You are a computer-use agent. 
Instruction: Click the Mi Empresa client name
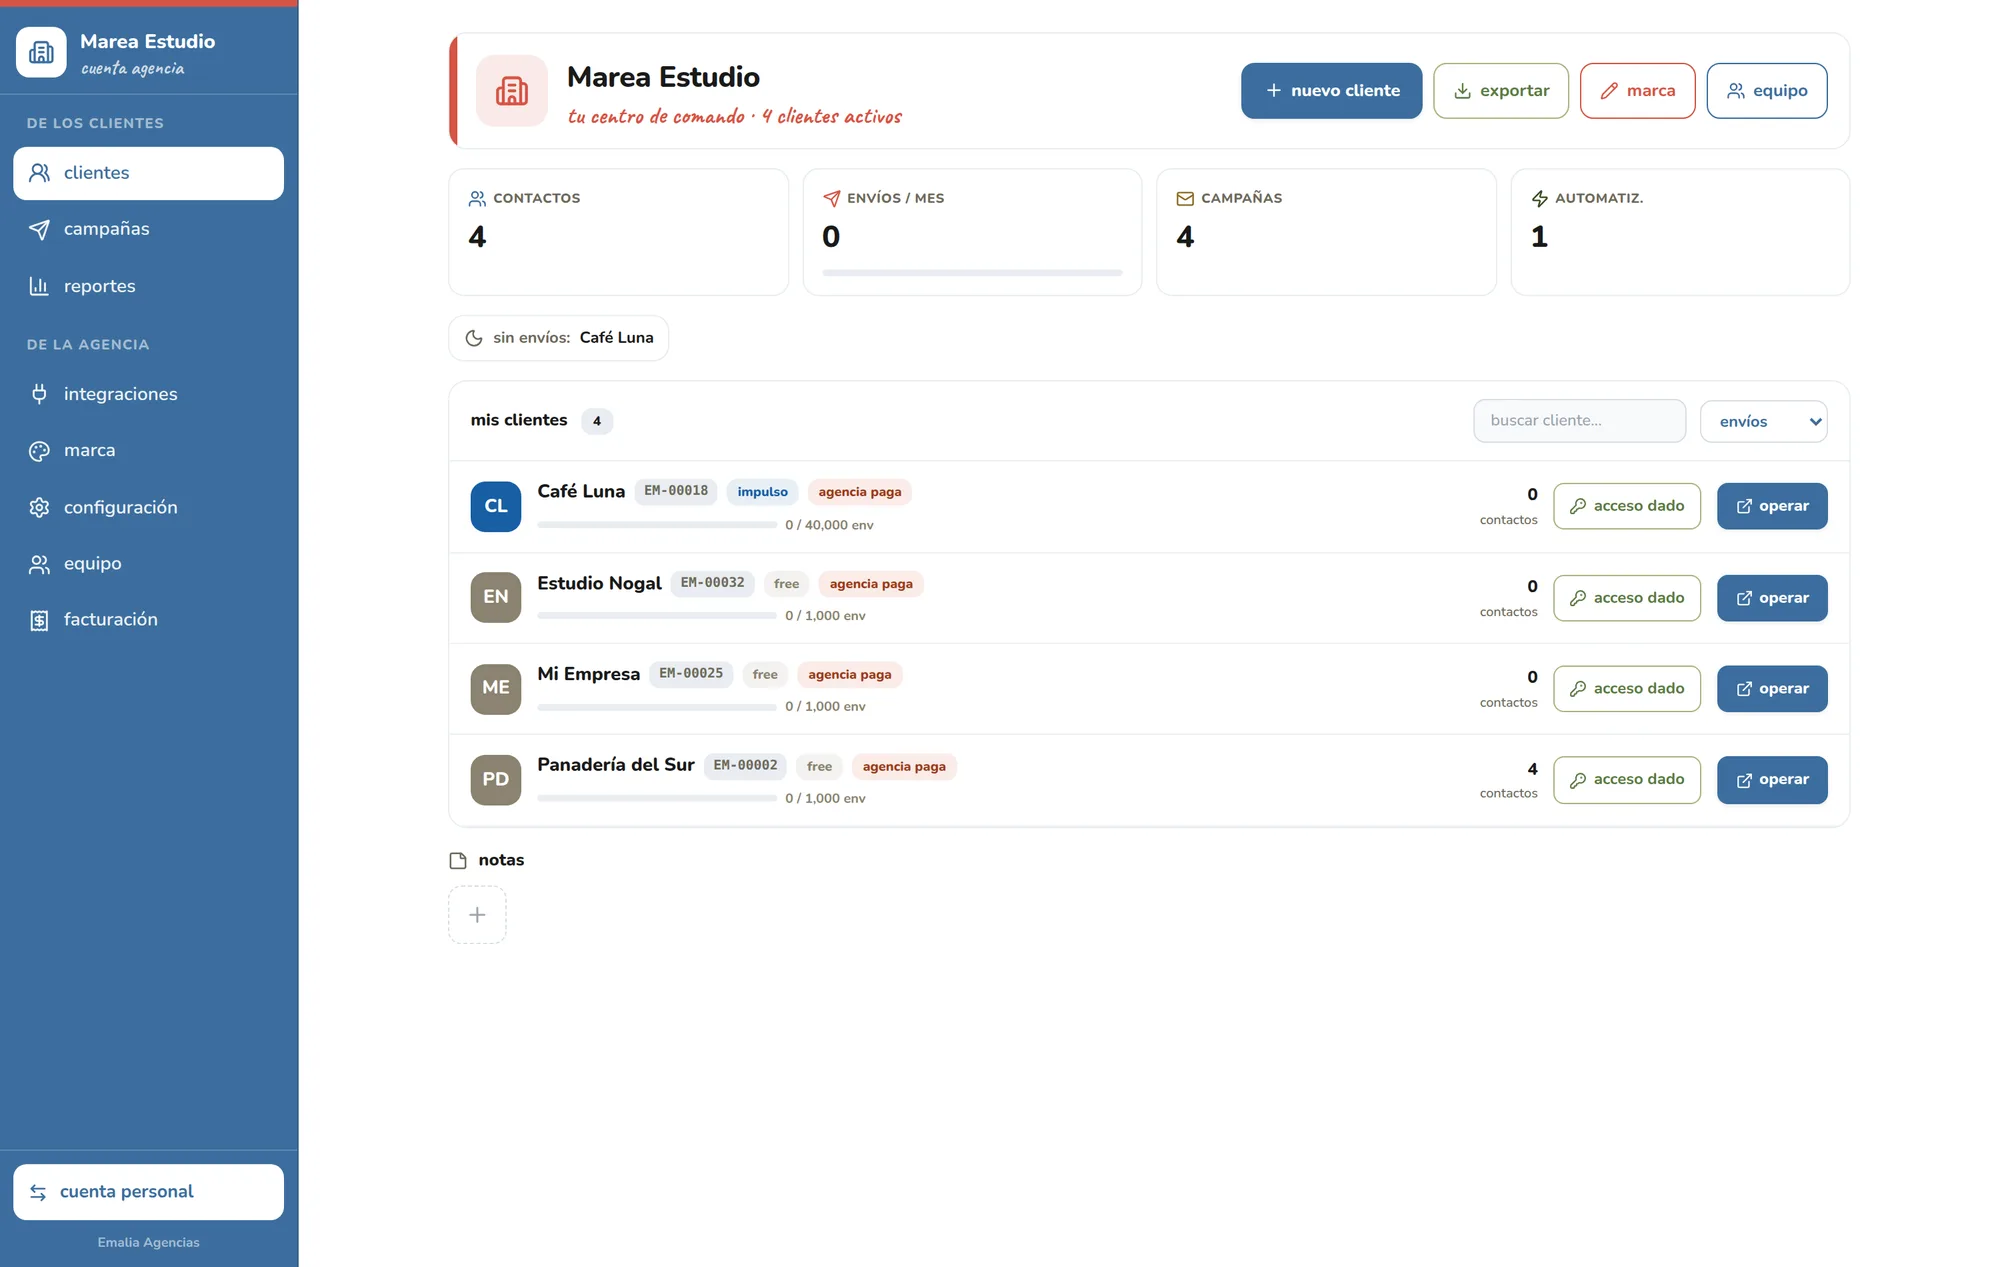click(x=588, y=674)
